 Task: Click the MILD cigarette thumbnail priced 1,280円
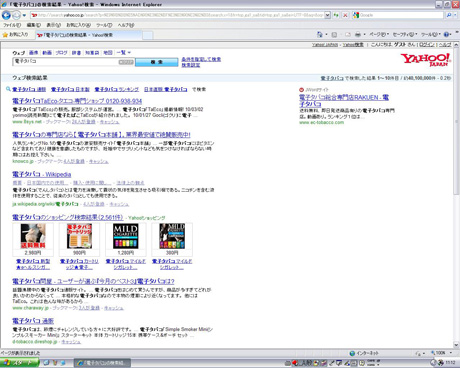click(x=125, y=236)
